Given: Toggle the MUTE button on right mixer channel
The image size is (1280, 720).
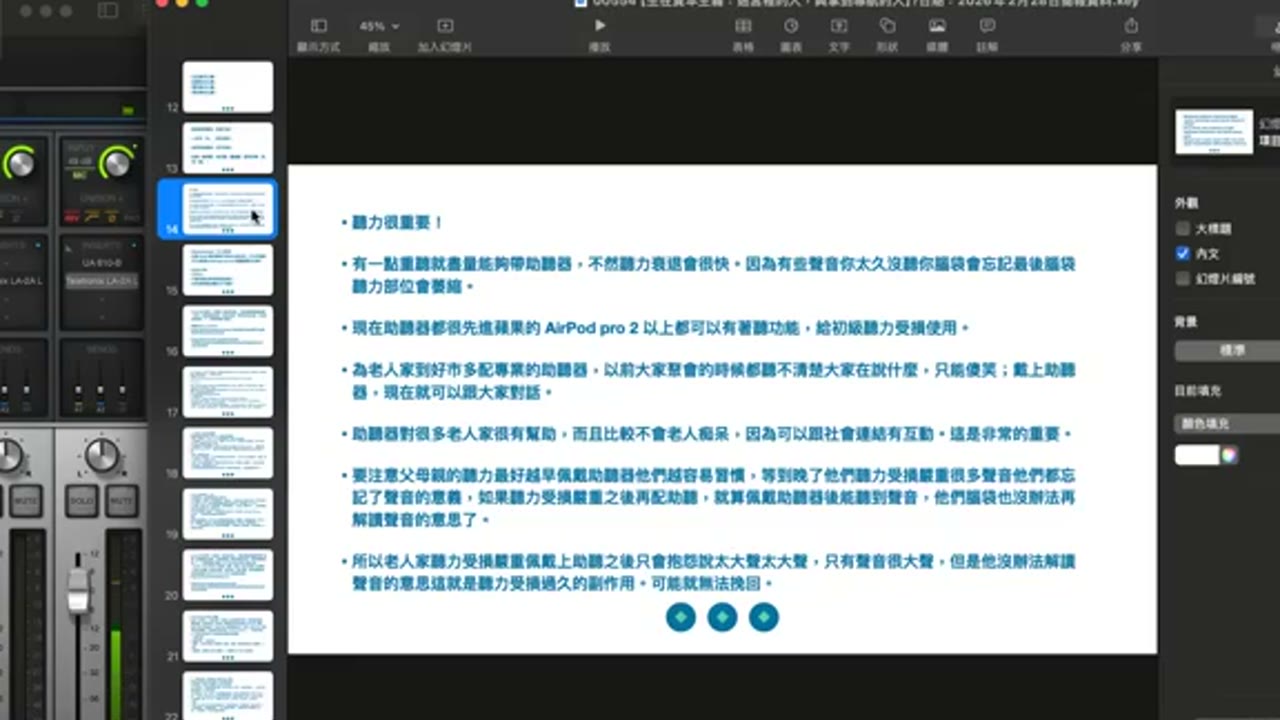Looking at the screenshot, I should [122, 500].
